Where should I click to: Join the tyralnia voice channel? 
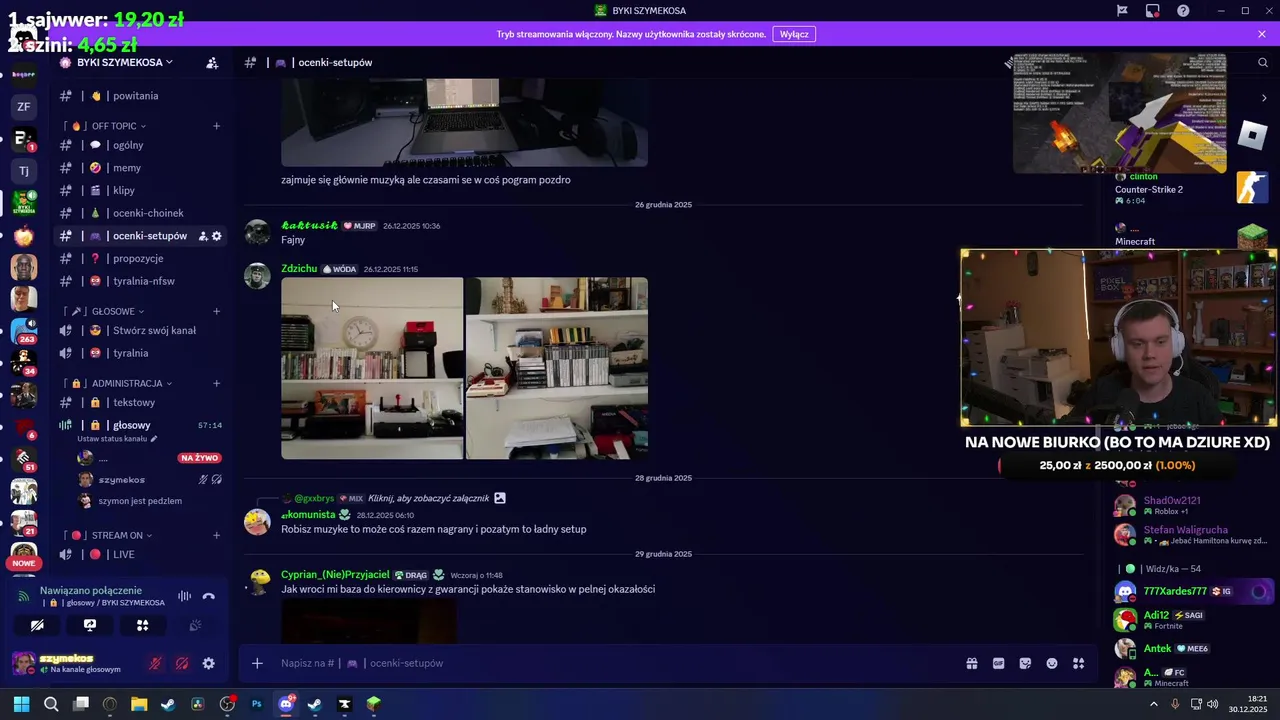point(142,353)
